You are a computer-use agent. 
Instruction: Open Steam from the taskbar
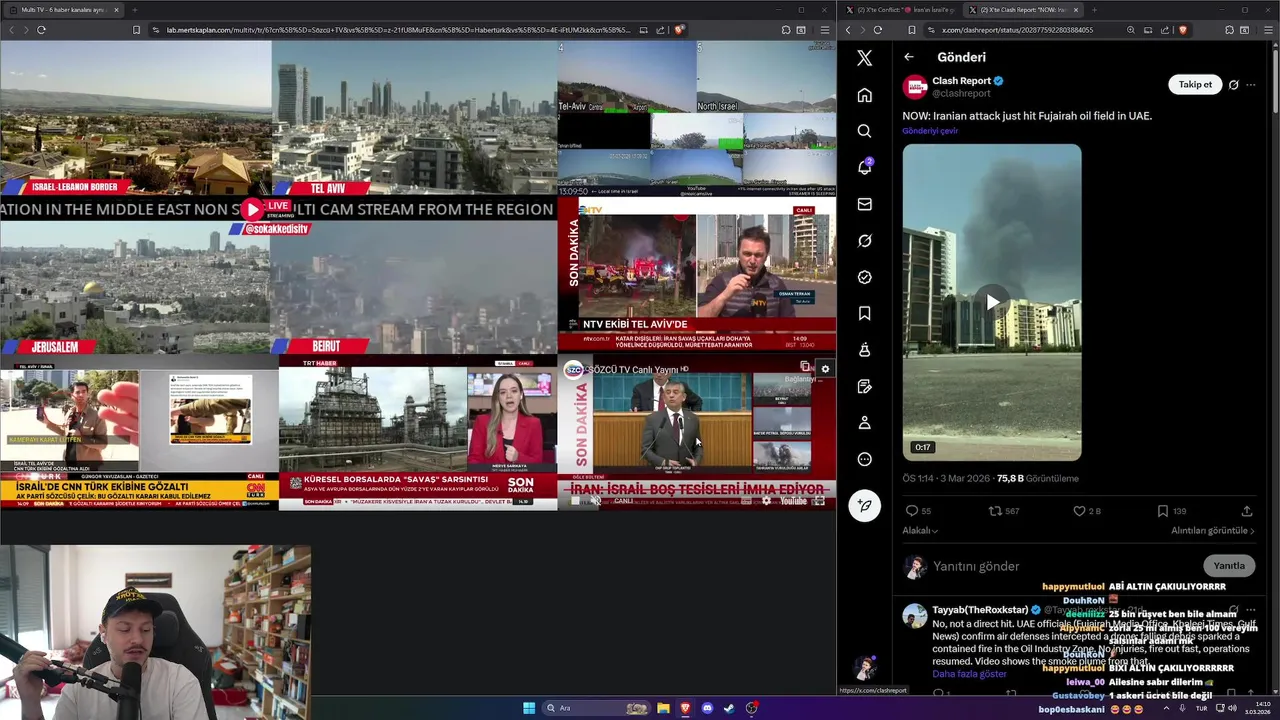[x=729, y=708]
